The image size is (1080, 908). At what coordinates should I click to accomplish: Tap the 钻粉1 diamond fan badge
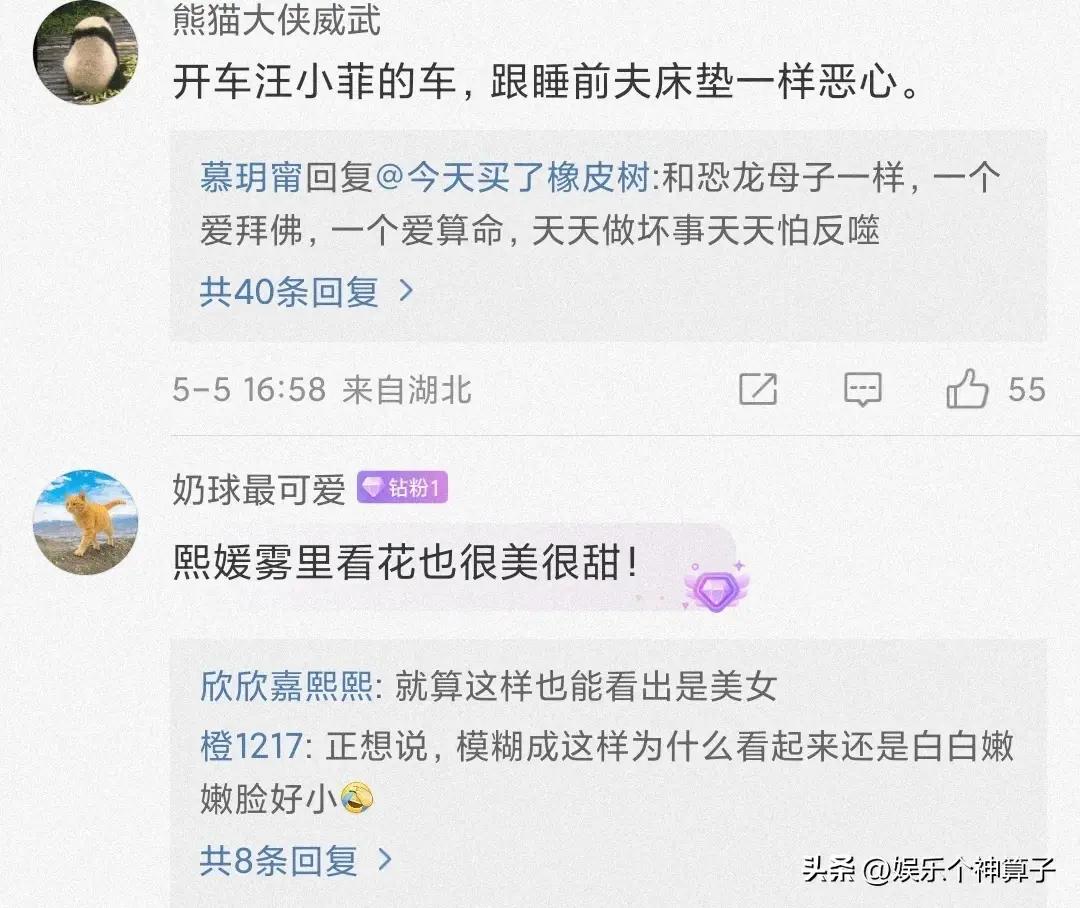click(x=402, y=488)
